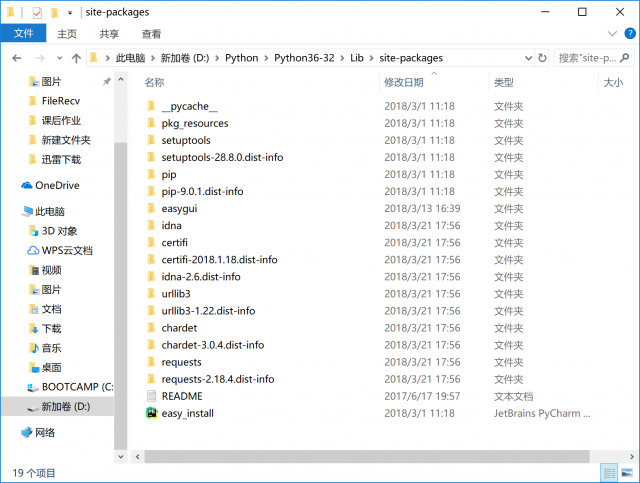Screen dimensions: 640x483
Task: Open the recent locations dropdown
Action: (x=56, y=58)
